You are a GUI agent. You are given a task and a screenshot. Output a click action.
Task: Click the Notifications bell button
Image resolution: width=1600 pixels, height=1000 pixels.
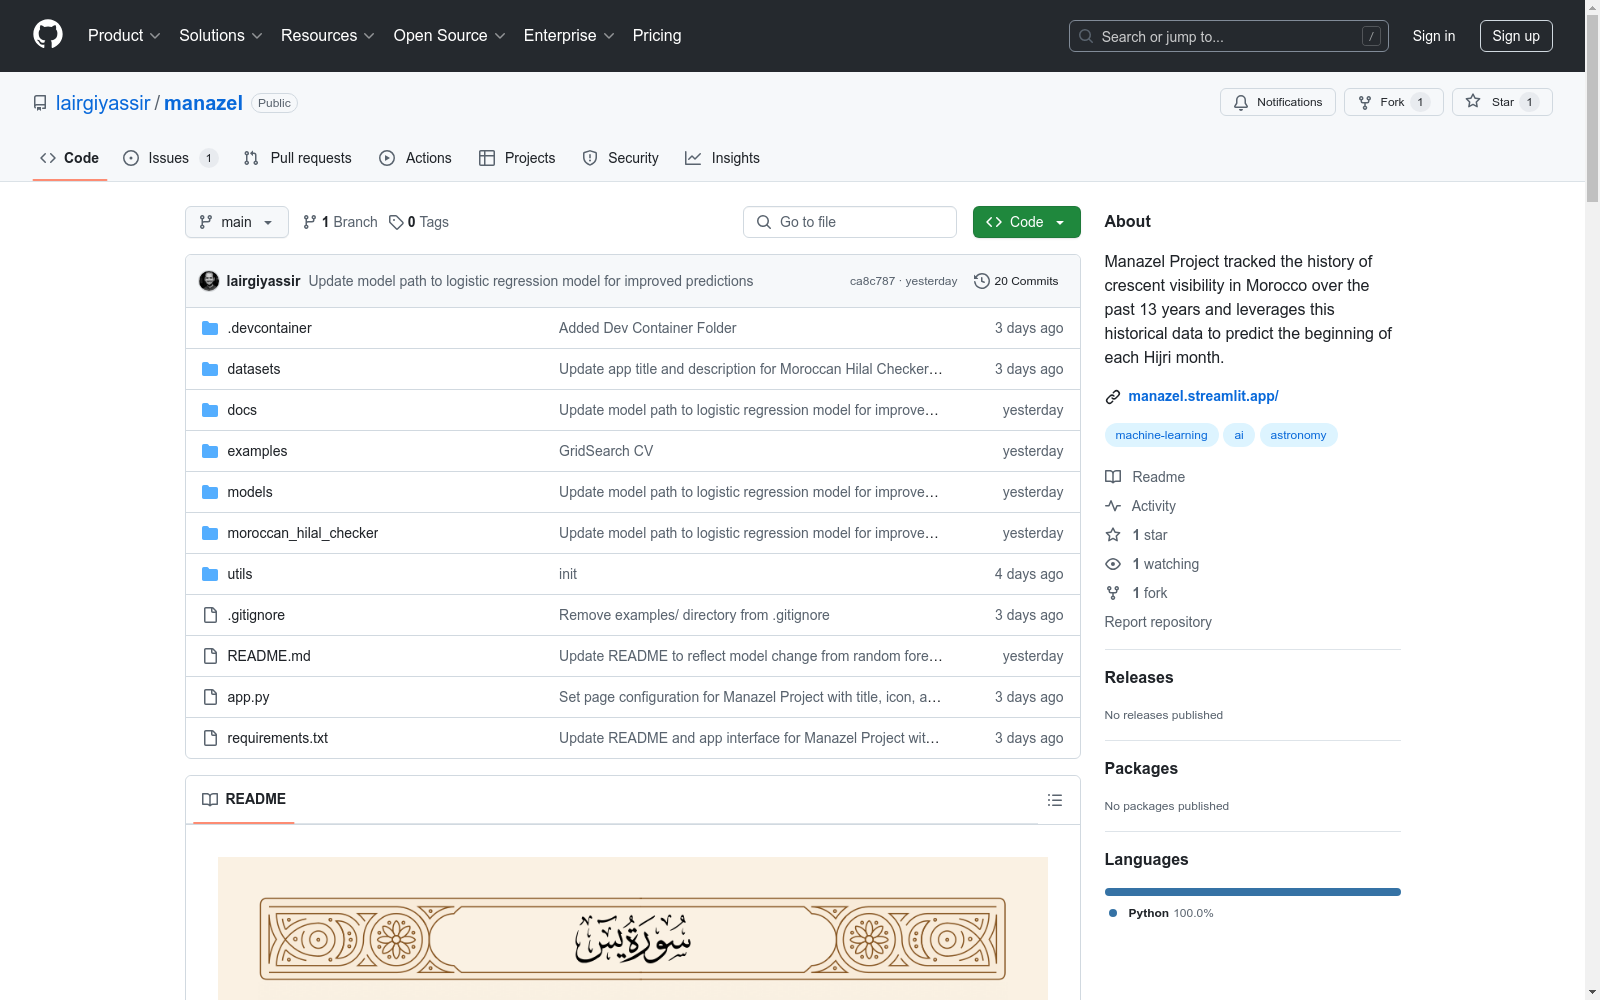(1278, 102)
